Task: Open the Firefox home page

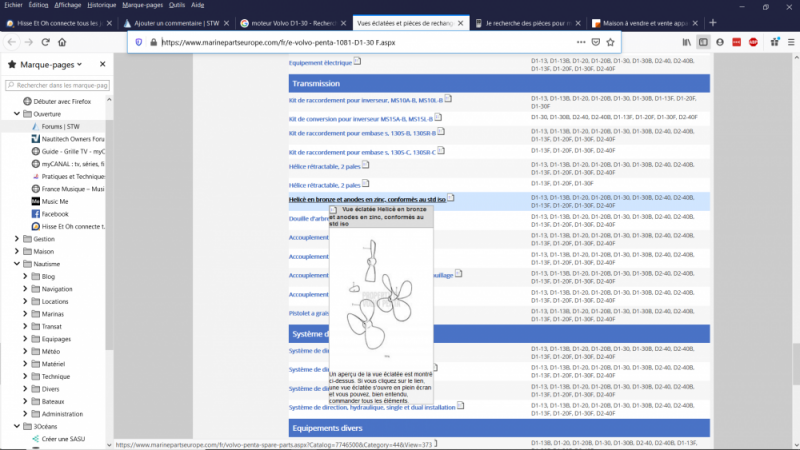Action: click(x=62, y=42)
